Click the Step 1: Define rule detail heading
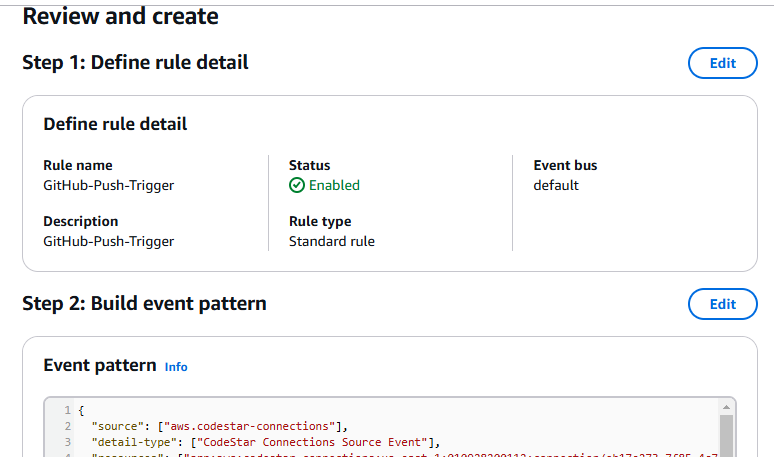Image resolution: width=774 pixels, height=457 pixels. click(x=135, y=63)
